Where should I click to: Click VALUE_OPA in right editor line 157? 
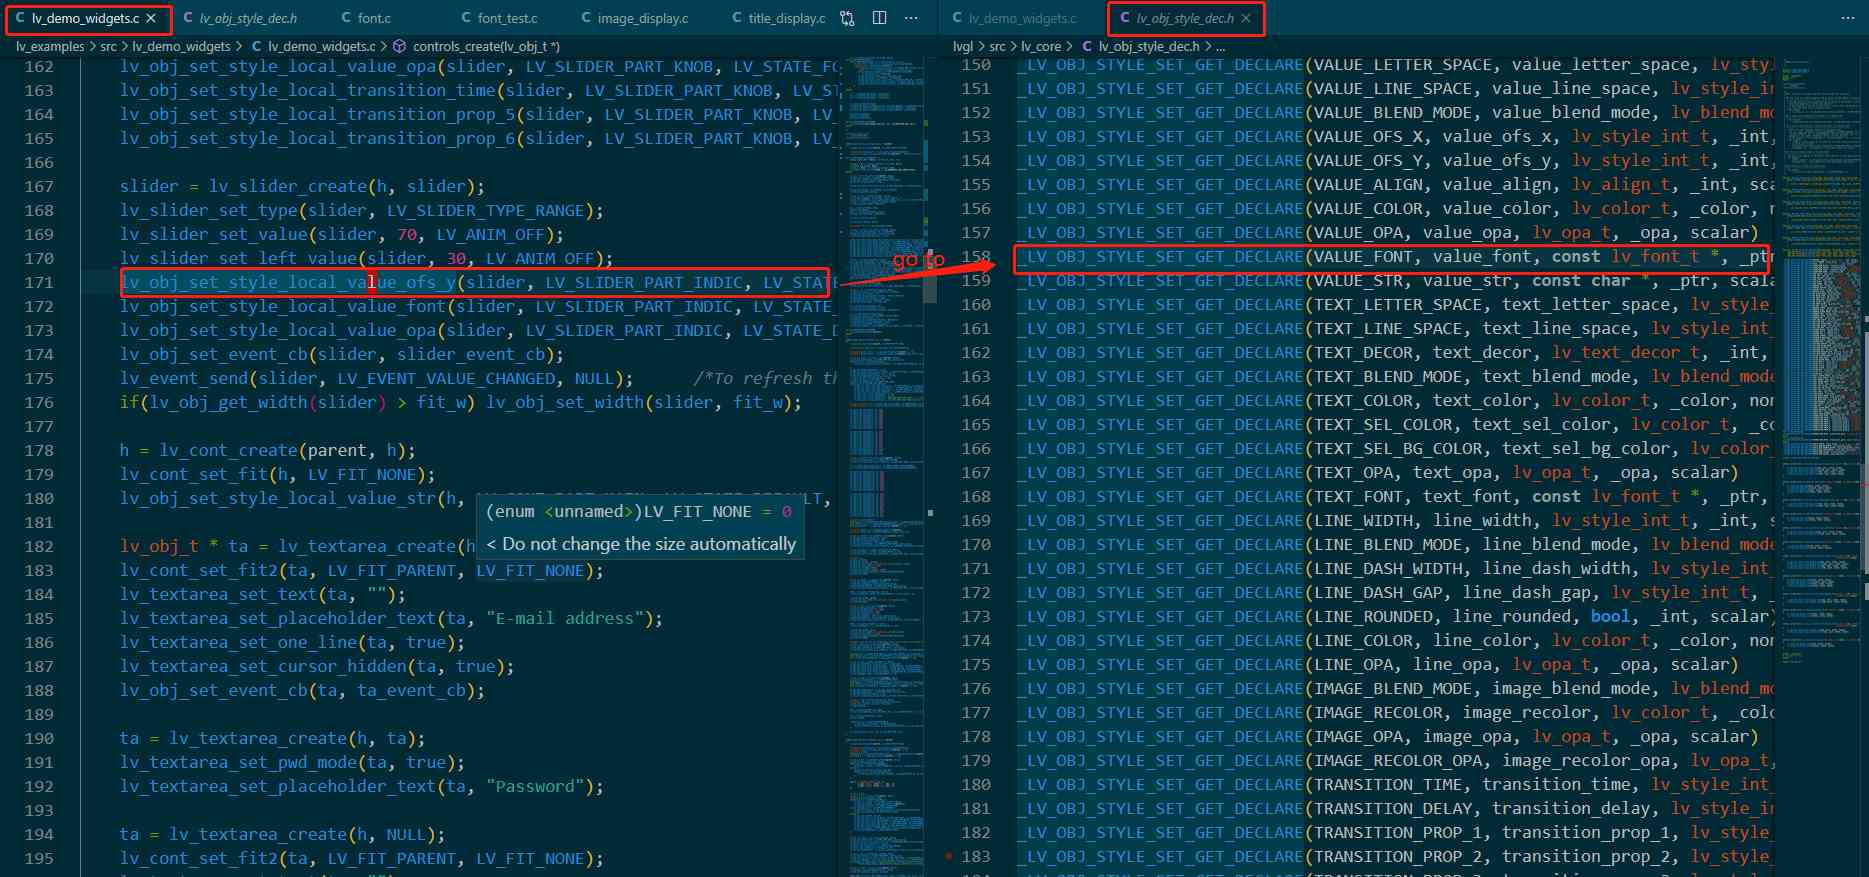click(1358, 233)
